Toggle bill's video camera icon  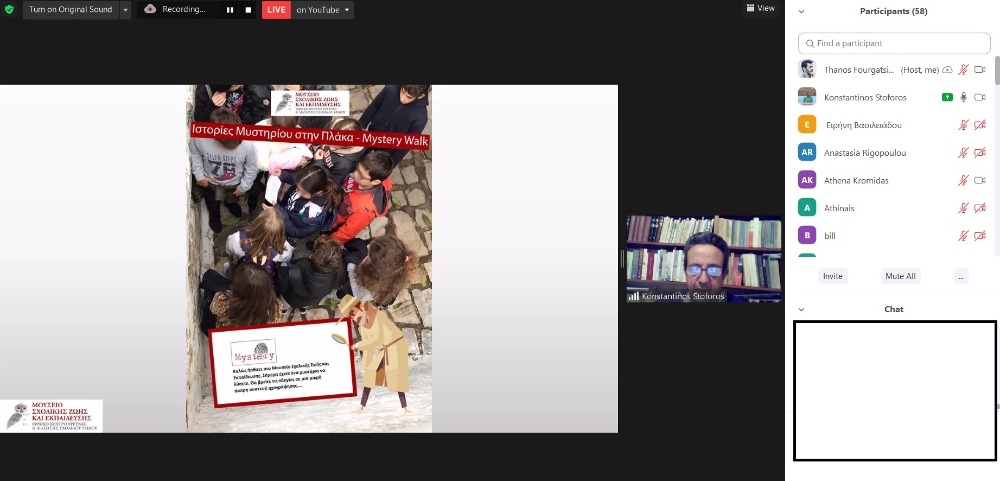click(x=980, y=236)
